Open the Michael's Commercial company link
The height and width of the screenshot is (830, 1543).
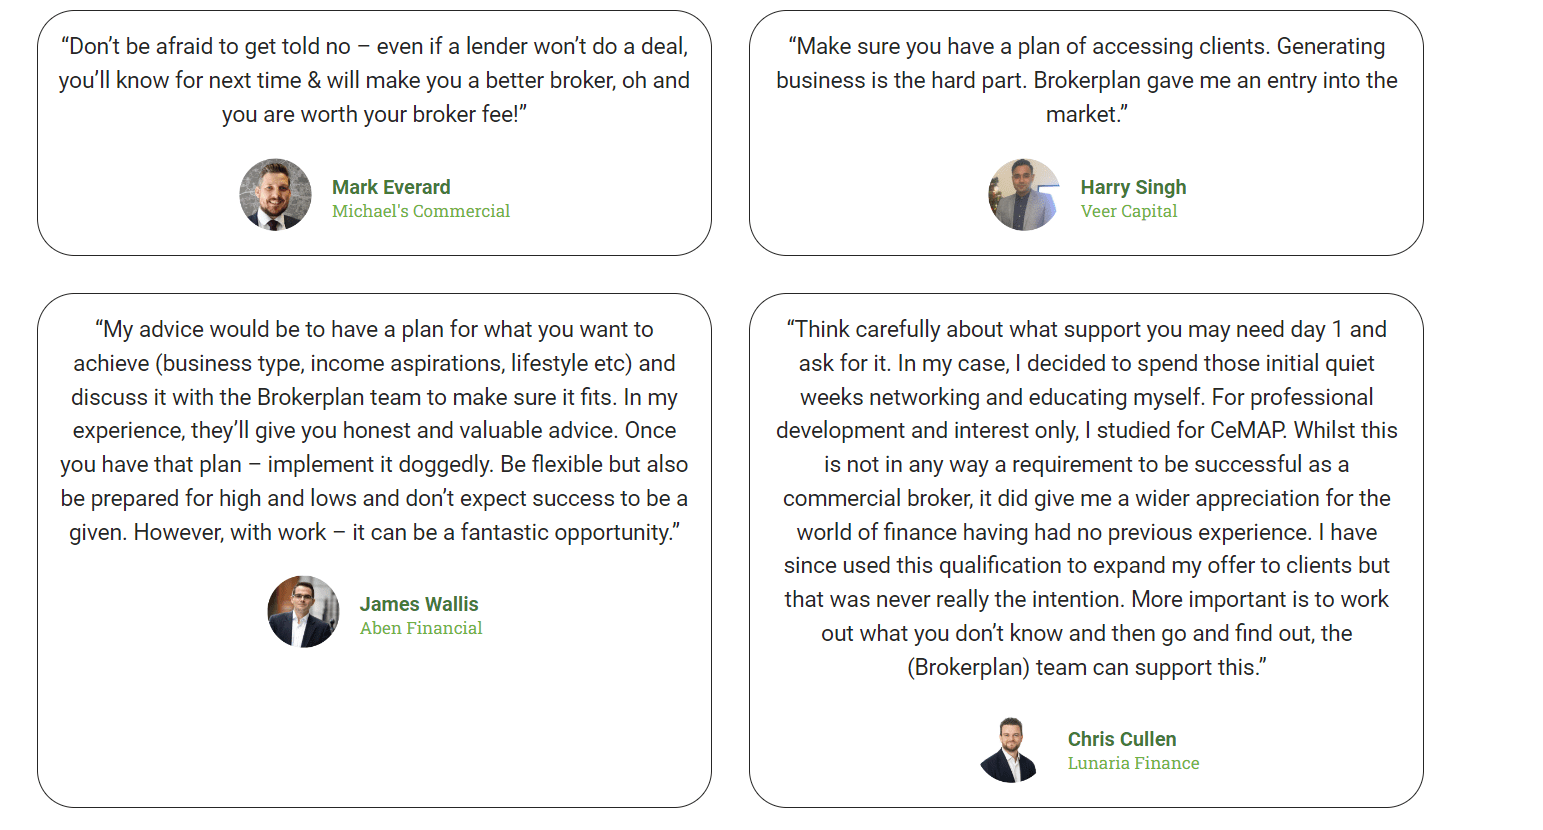[x=421, y=211]
